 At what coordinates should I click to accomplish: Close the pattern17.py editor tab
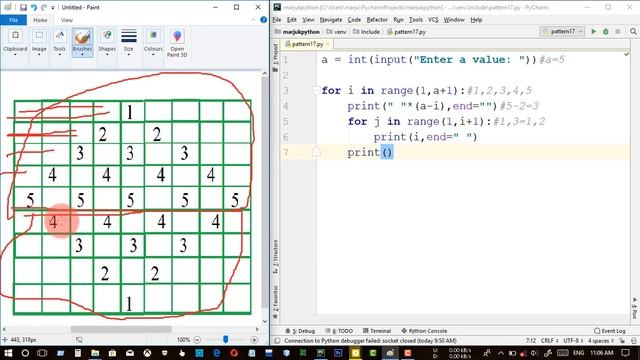[x=327, y=44]
